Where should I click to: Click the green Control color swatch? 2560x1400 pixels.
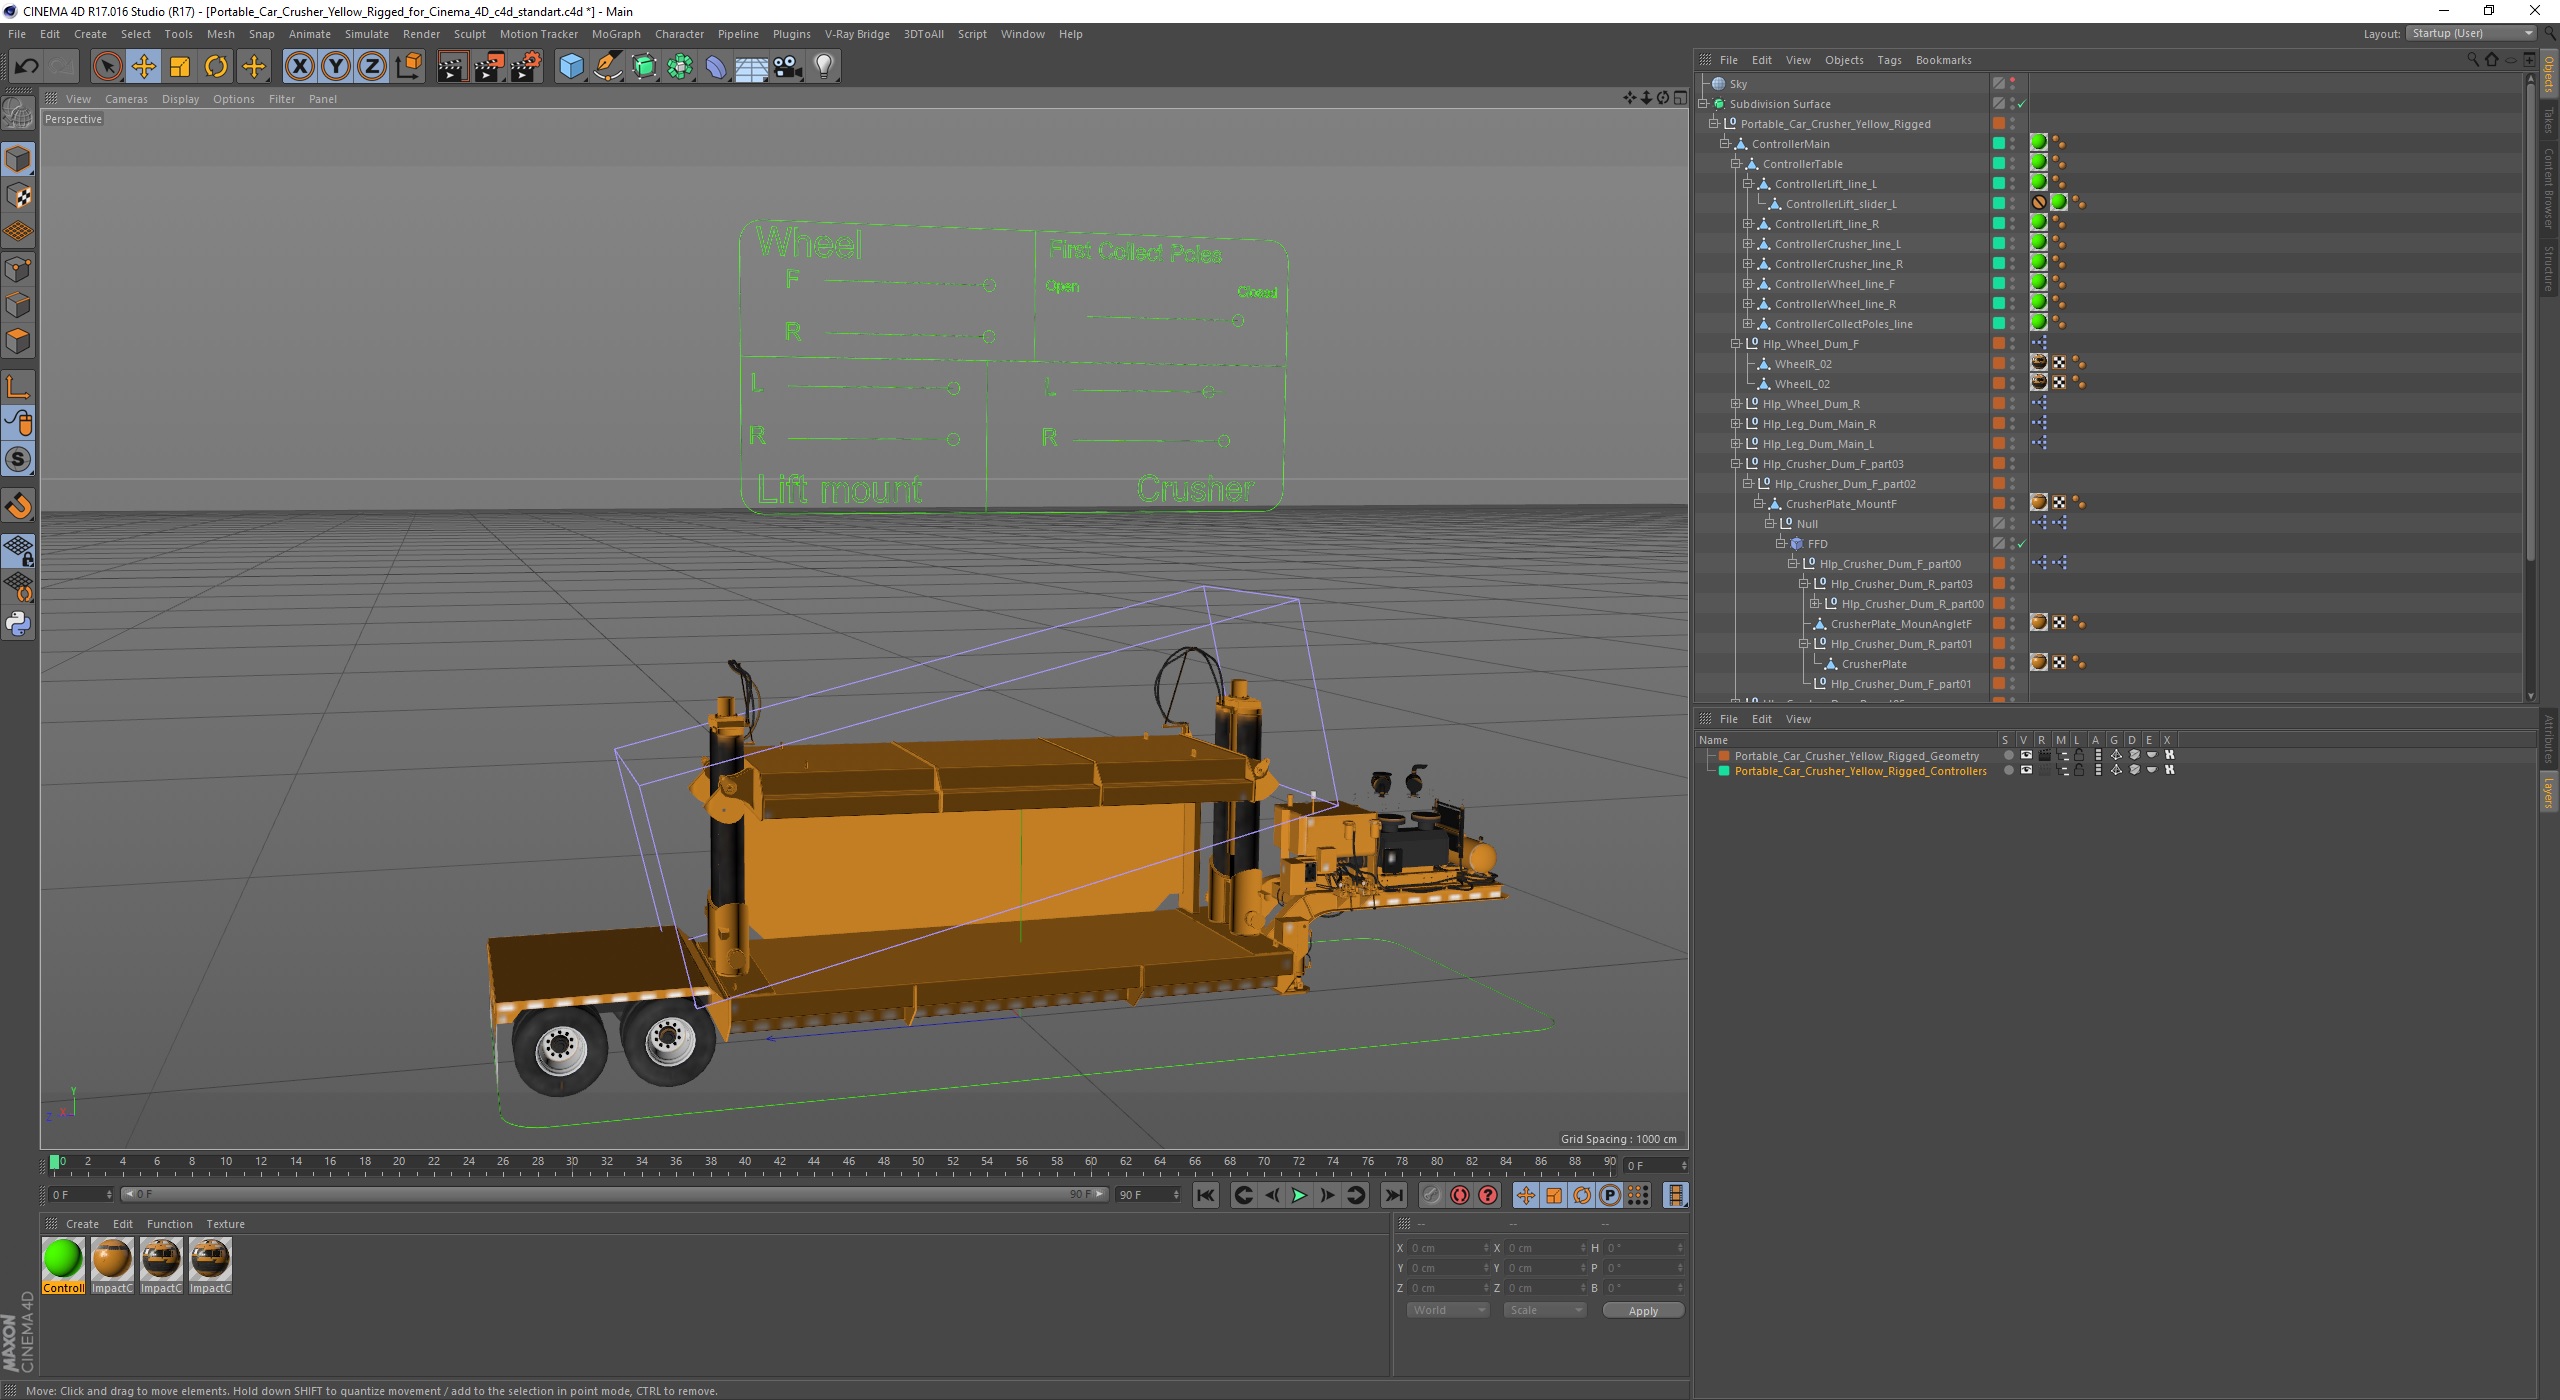[x=62, y=1259]
